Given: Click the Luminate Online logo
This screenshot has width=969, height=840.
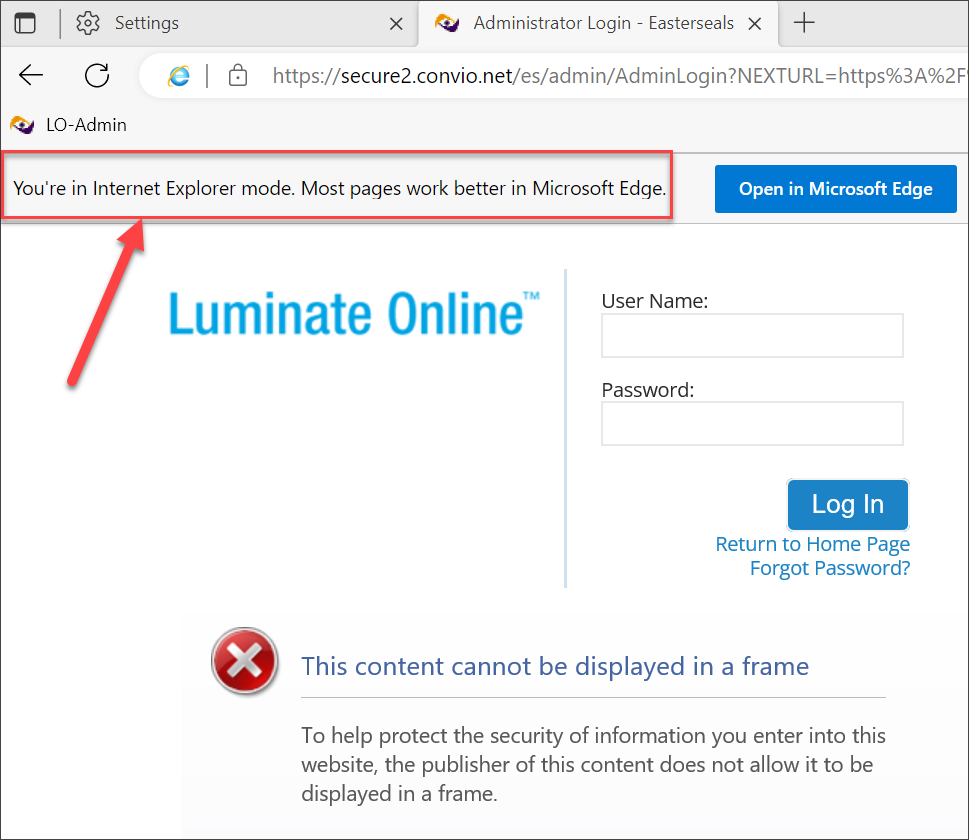Looking at the screenshot, I should pyautogui.click(x=354, y=313).
